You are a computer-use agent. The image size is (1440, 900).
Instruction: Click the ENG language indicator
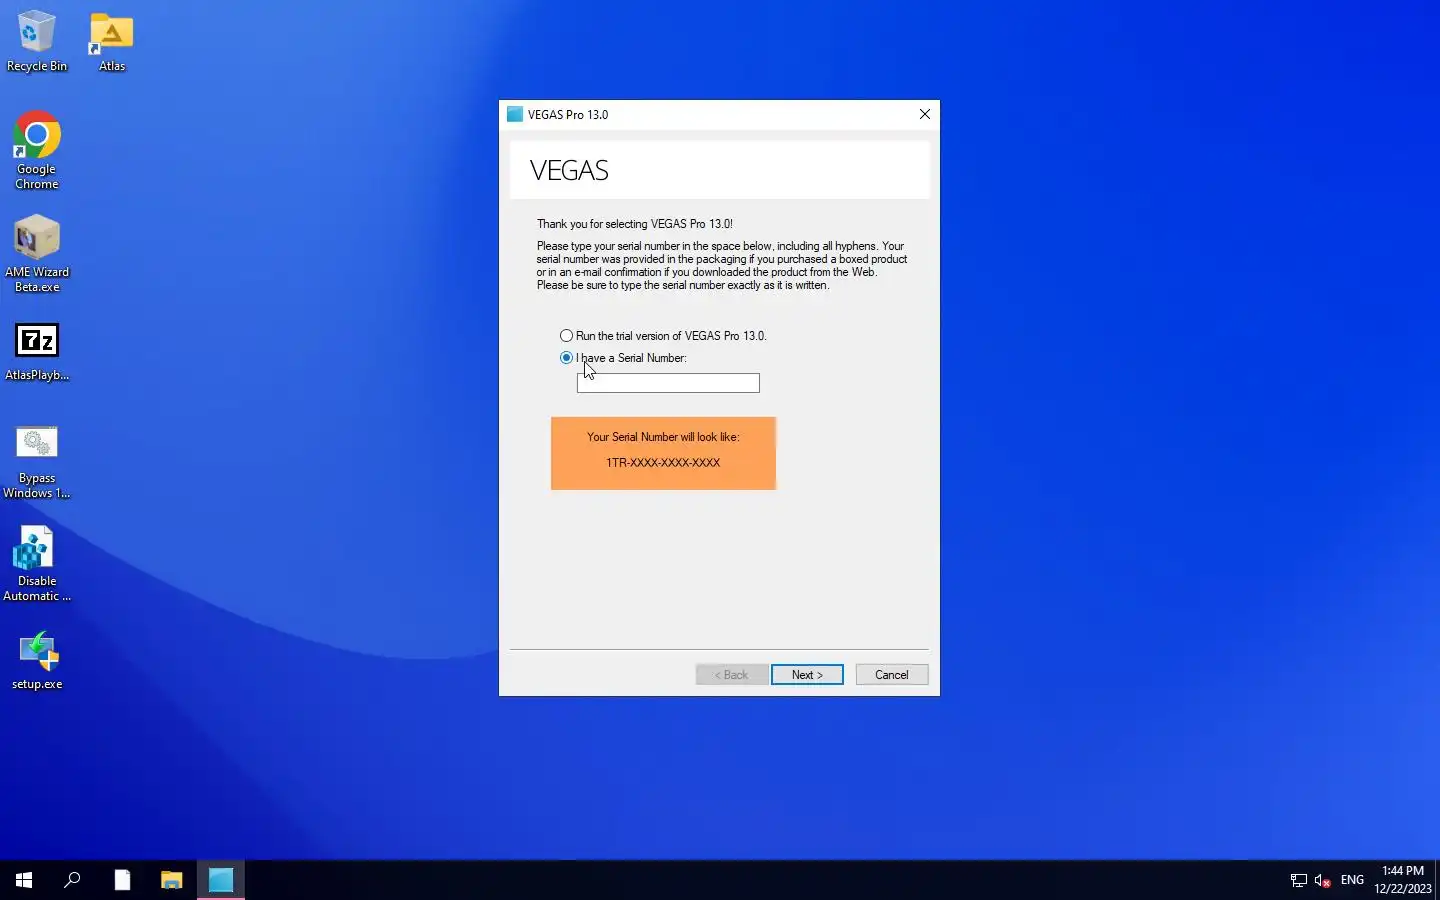pos(1352,880)
